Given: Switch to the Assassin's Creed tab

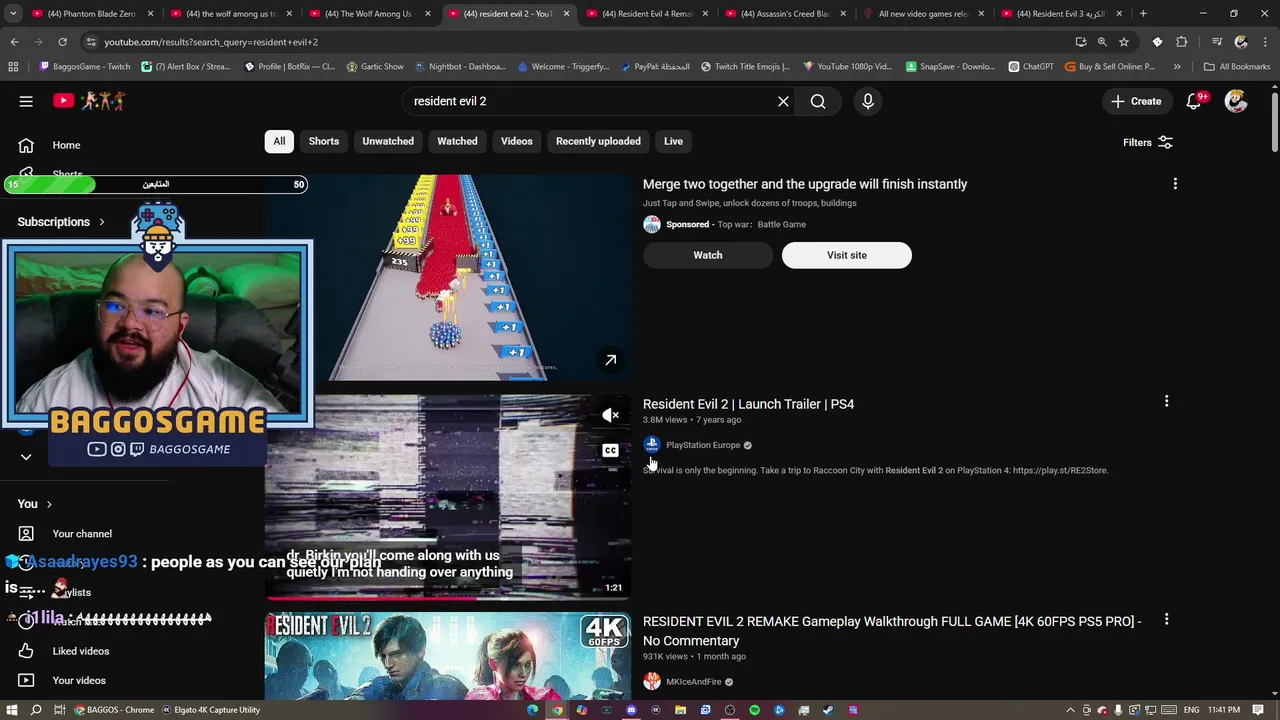Looking at the screenshot, I should 784,14.
